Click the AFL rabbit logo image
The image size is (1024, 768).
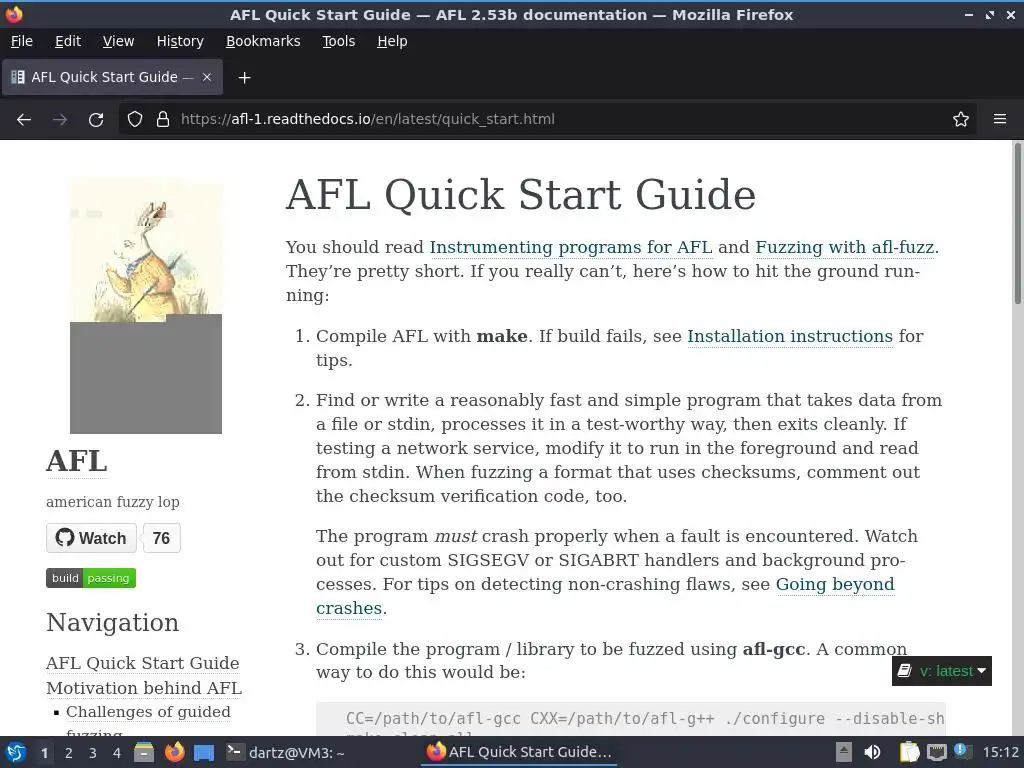point(146,306)
